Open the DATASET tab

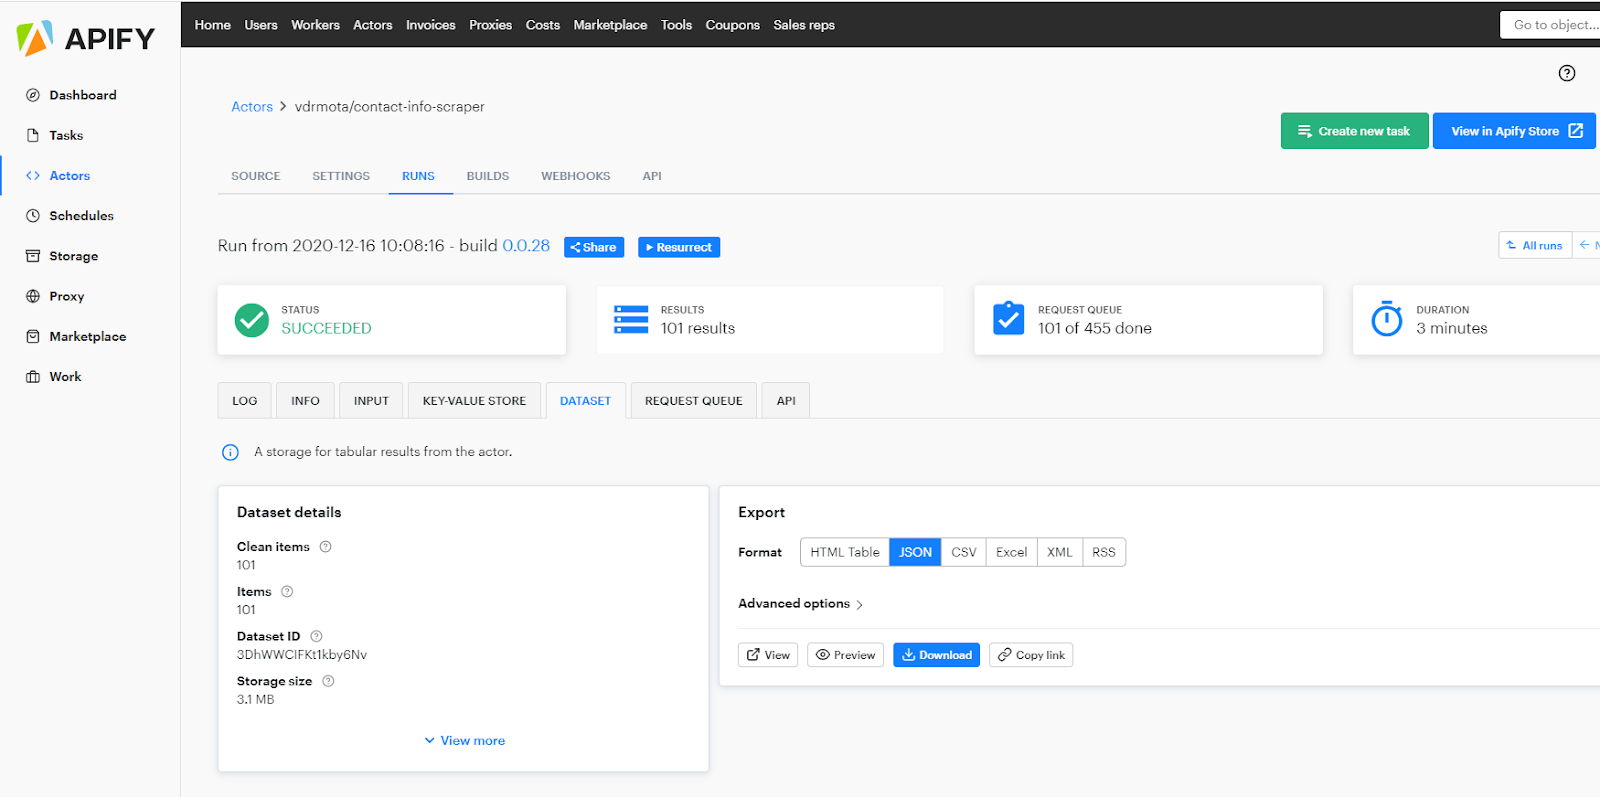pyautogui.click(x=585, y=401)
